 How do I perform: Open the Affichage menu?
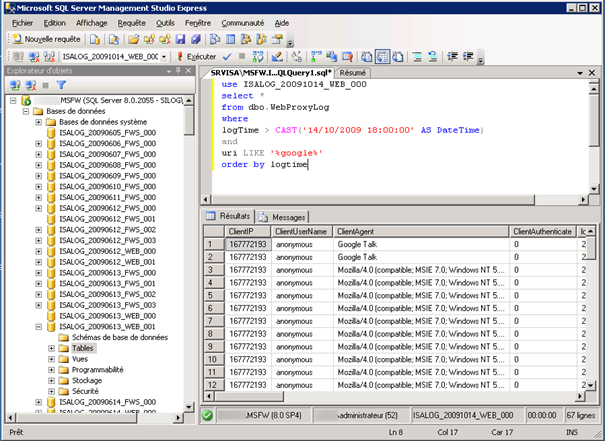point(91,23)
